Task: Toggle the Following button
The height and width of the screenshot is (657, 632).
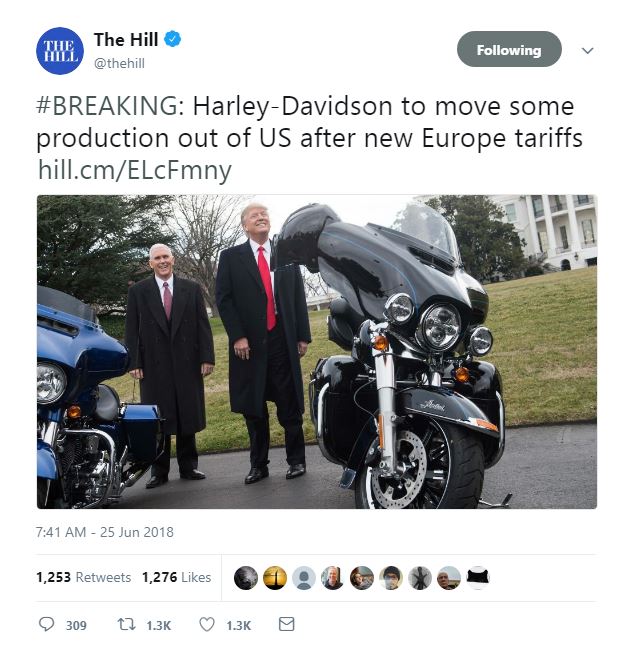Action: click(x=509, y=49)
